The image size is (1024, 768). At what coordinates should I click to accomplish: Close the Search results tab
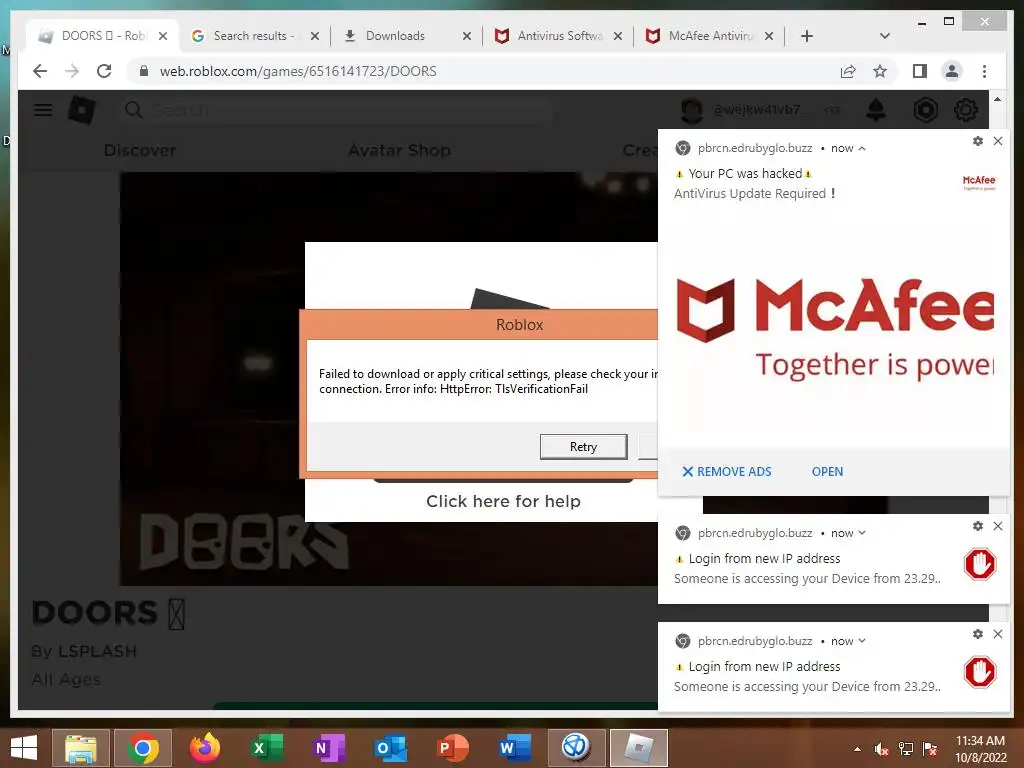coord(315,36)
